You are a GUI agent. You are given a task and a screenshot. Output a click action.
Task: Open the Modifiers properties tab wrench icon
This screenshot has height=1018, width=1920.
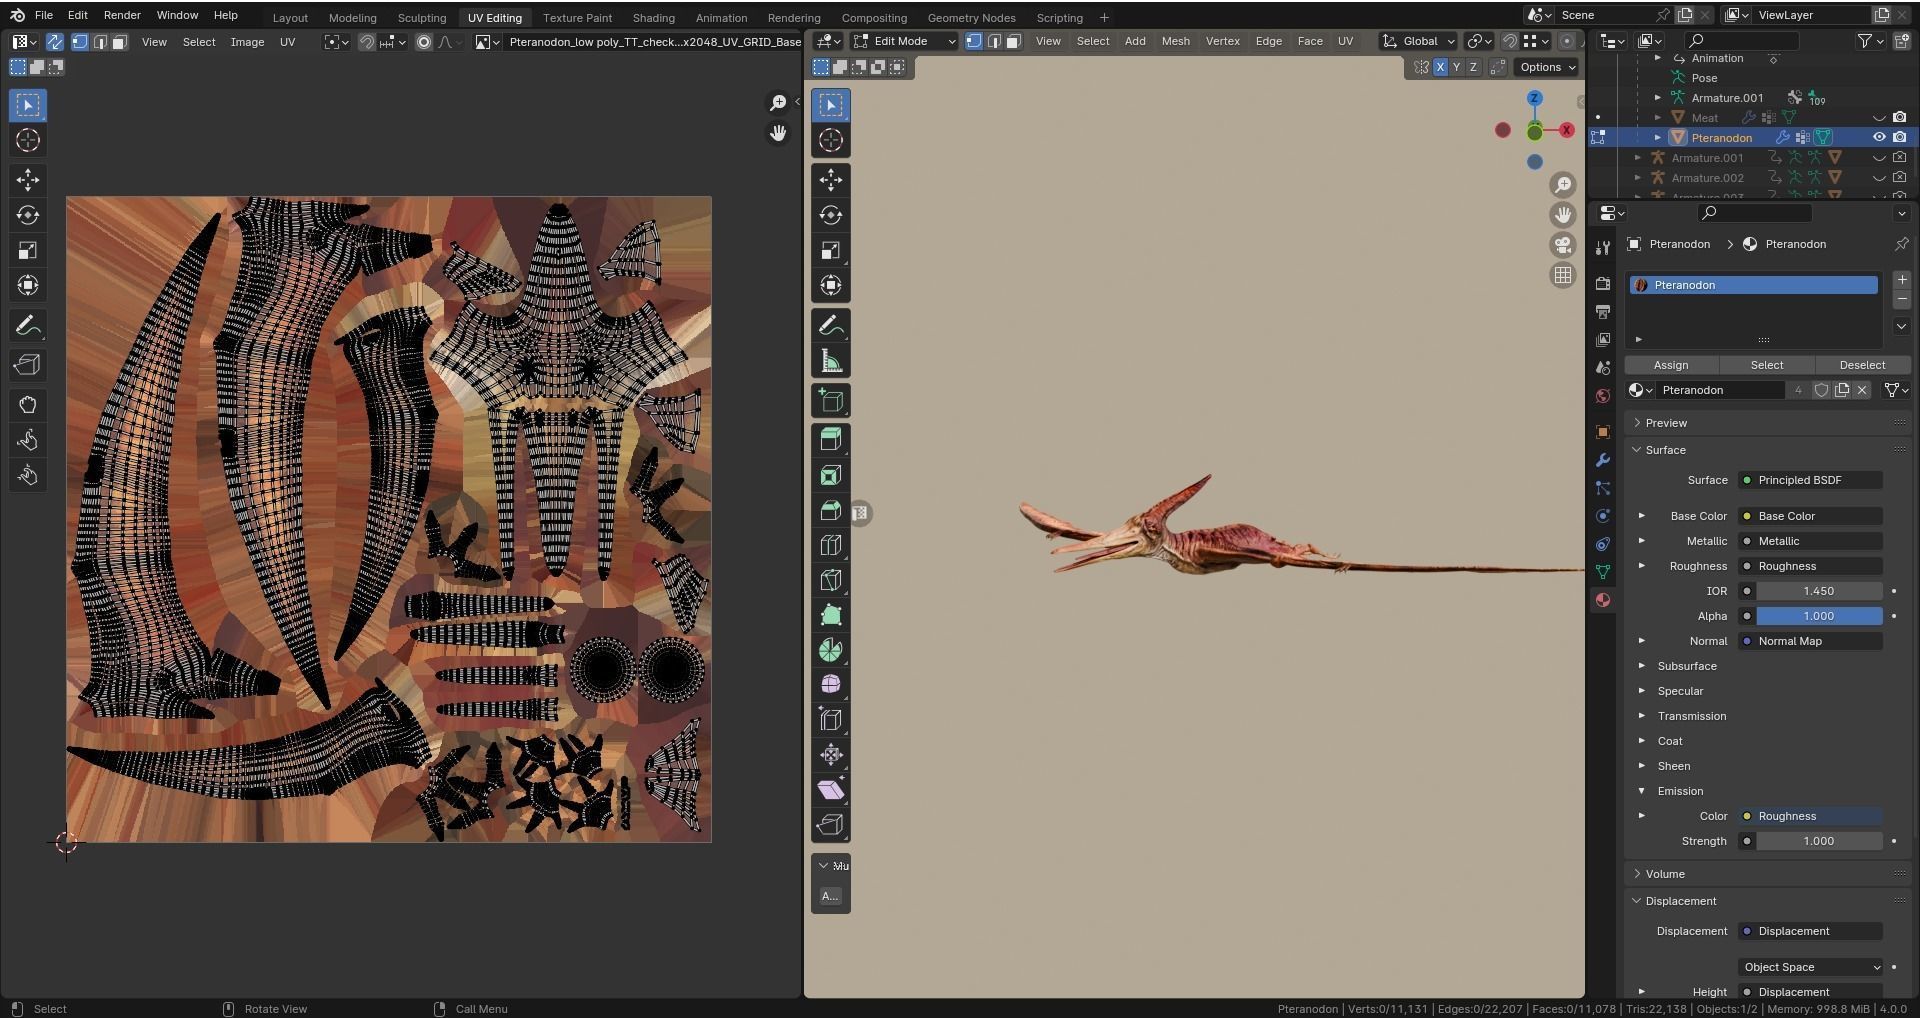(x=1603, y=460)
